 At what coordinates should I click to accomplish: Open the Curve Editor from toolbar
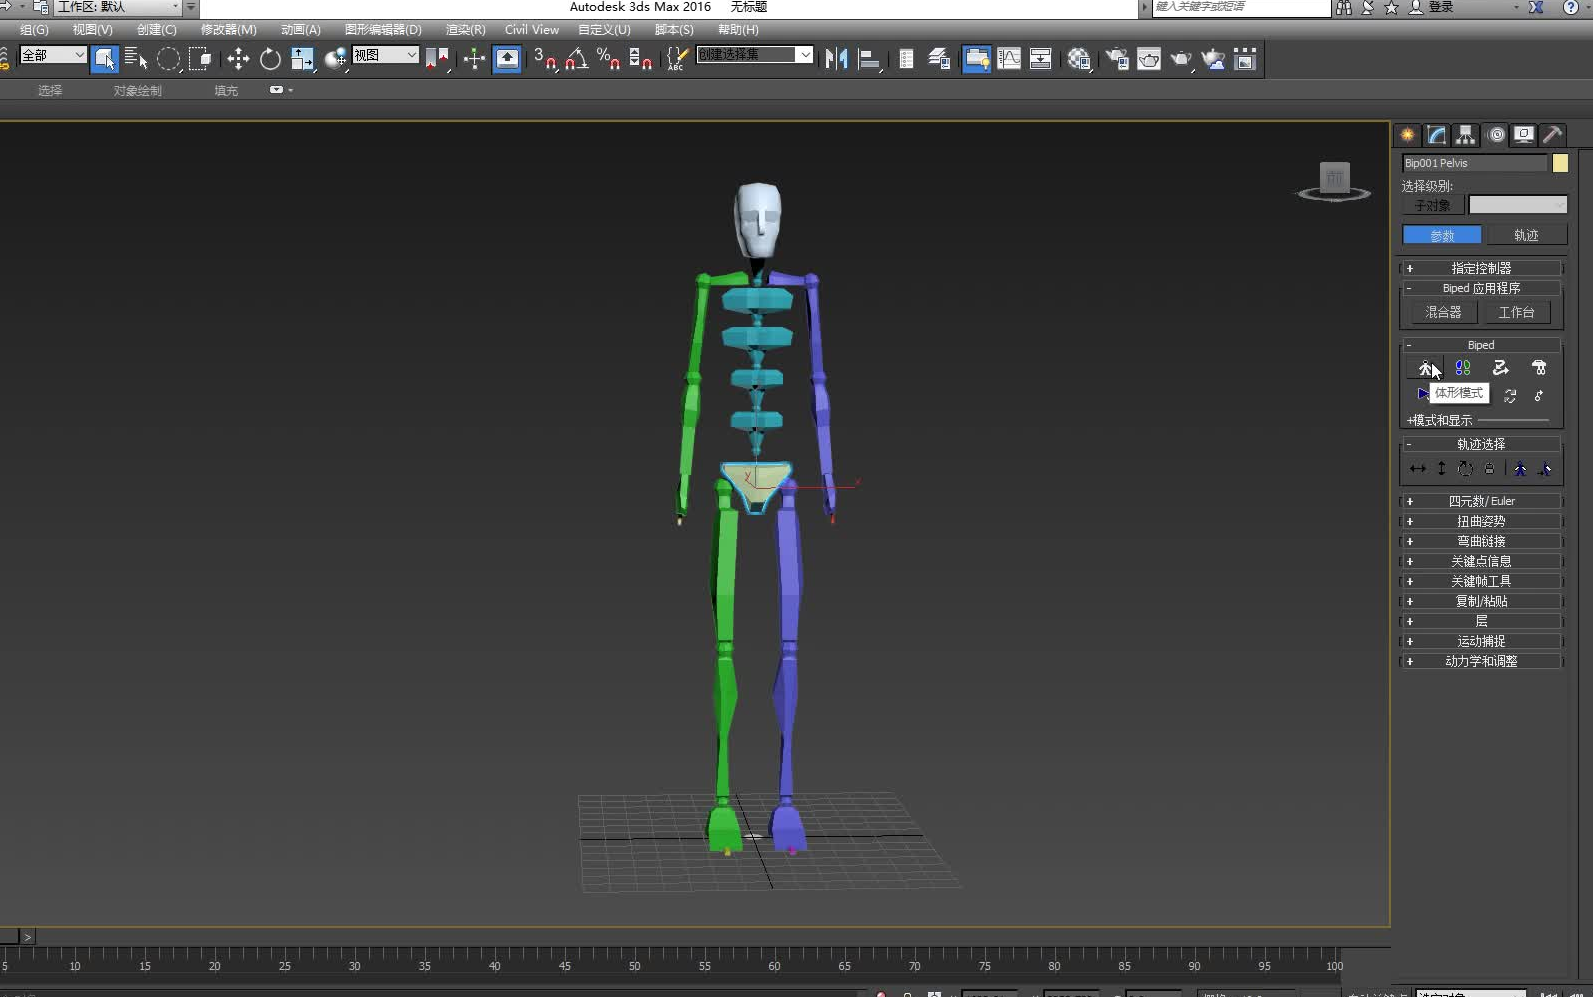click(x=1009, y=59)
